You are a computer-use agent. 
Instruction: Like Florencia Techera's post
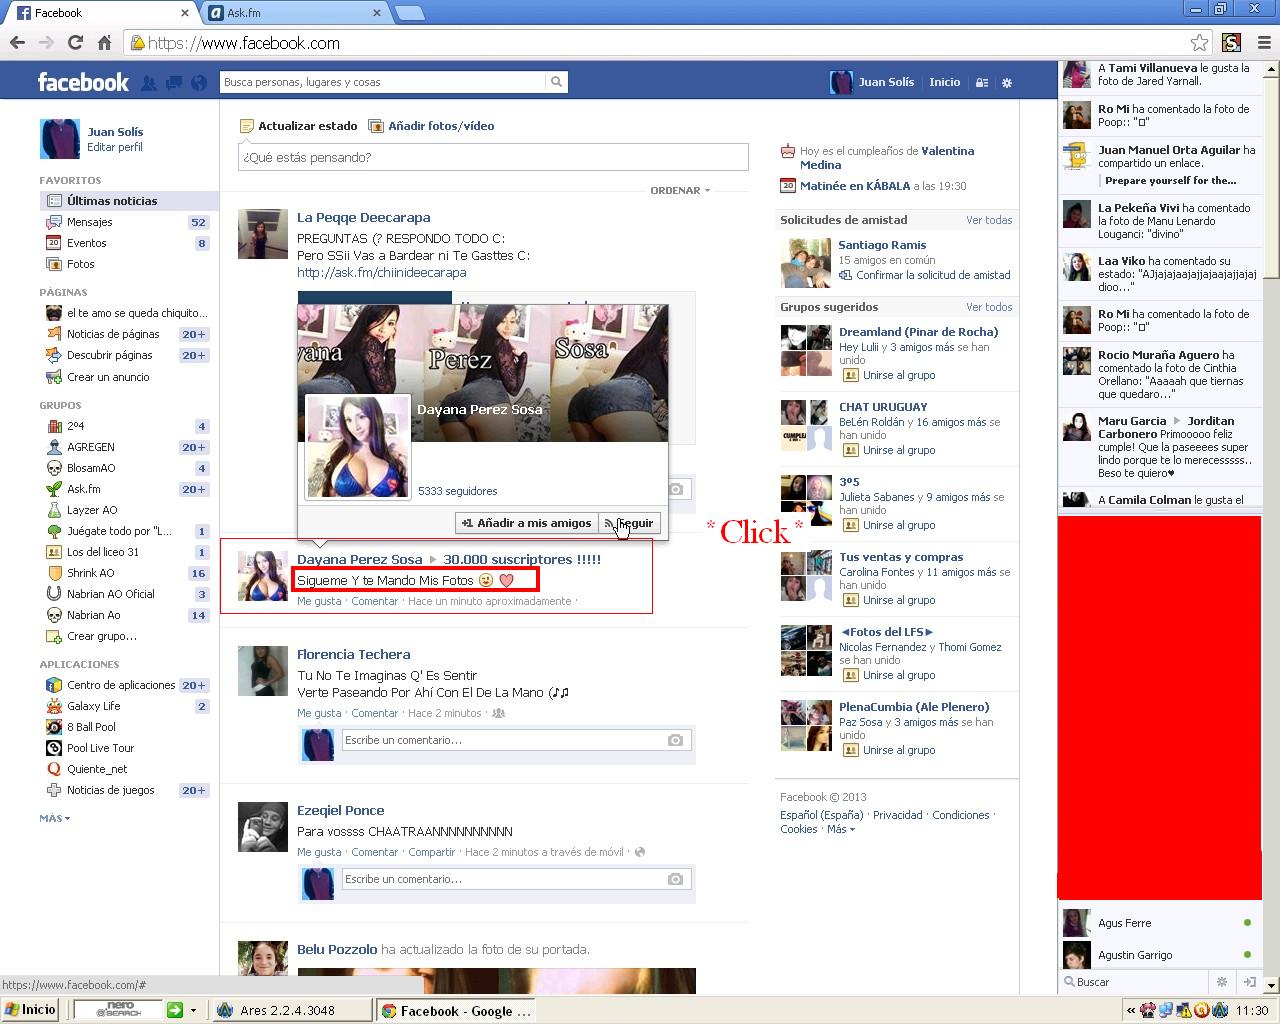coord(319,713)
